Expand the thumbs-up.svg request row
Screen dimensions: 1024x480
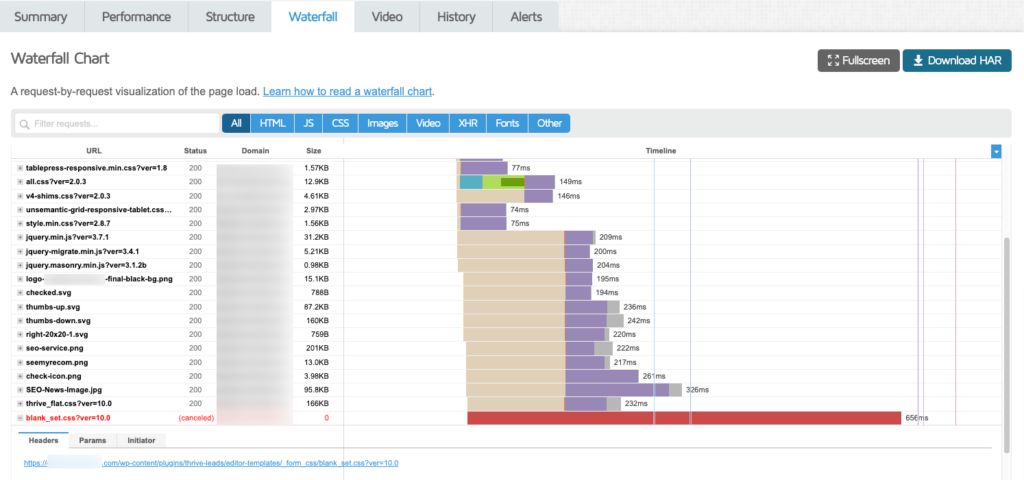click(20, 306)
